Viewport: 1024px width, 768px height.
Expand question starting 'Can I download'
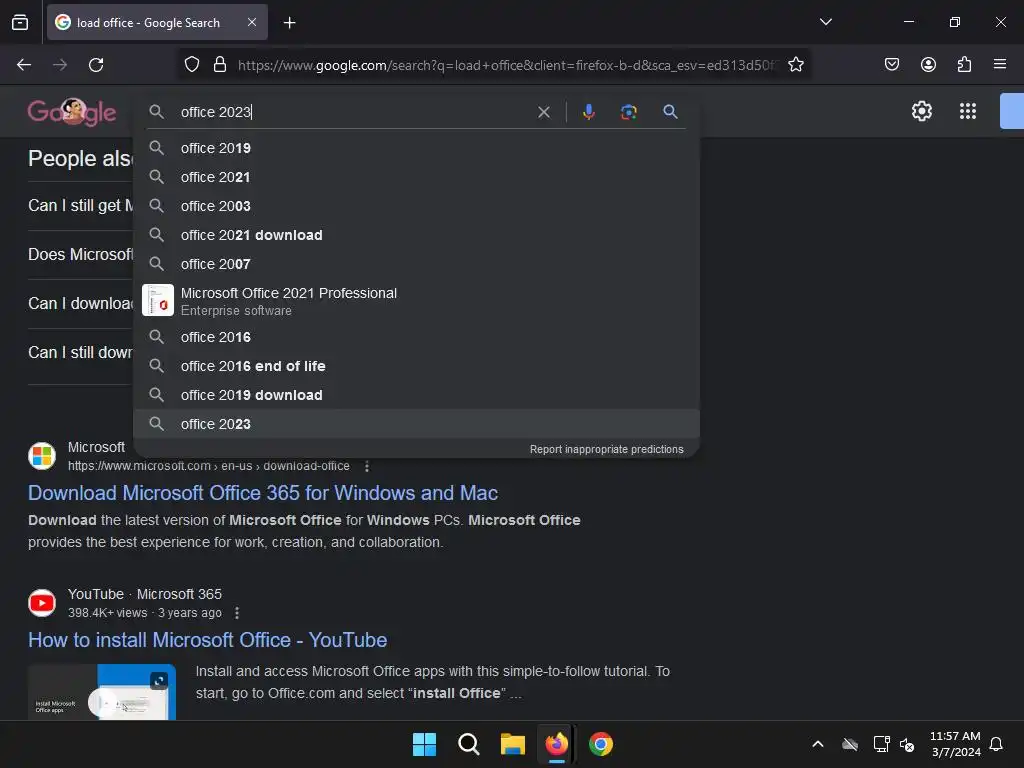(80, 304)
